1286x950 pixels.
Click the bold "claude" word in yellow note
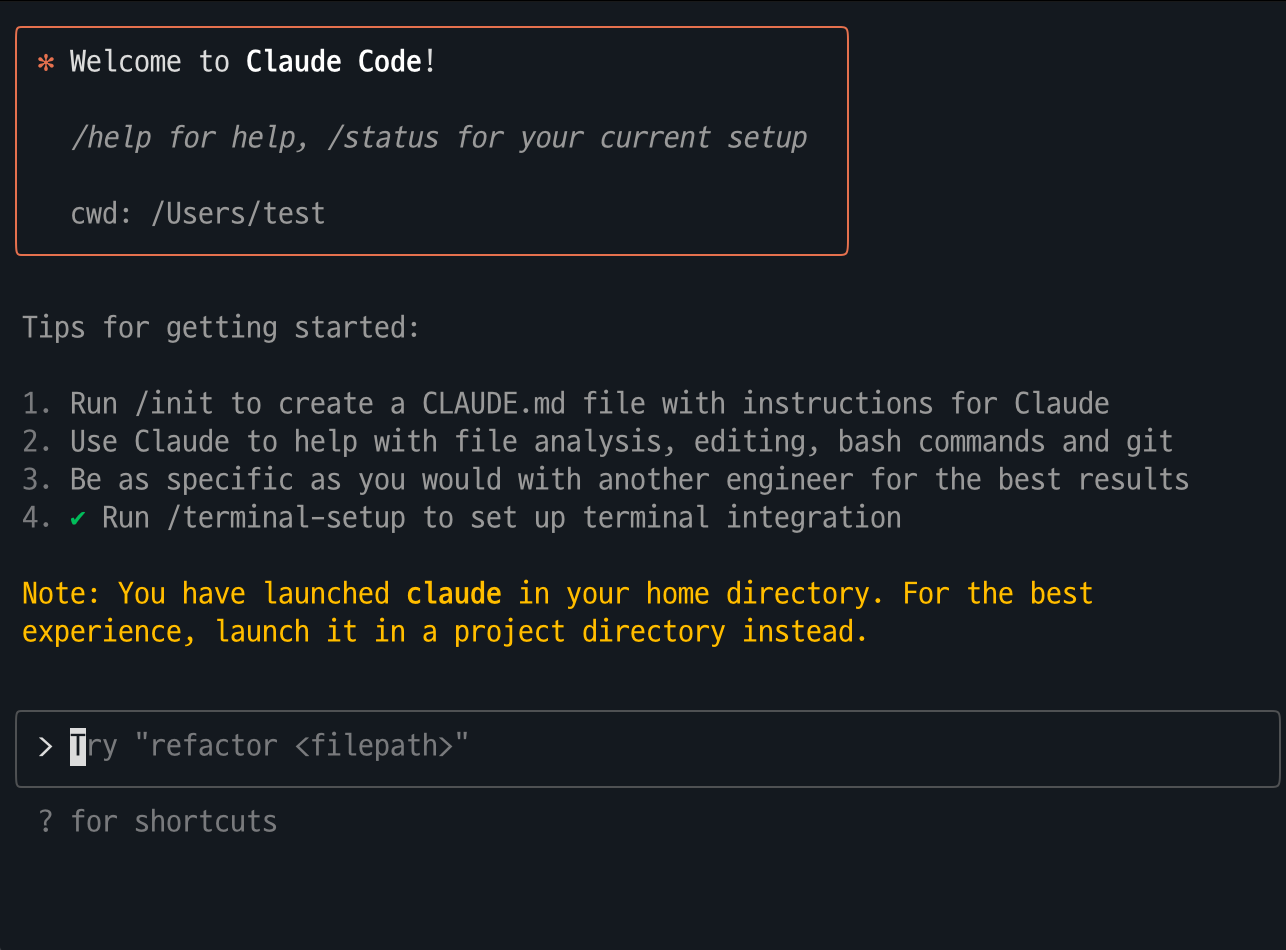point(454,594)
